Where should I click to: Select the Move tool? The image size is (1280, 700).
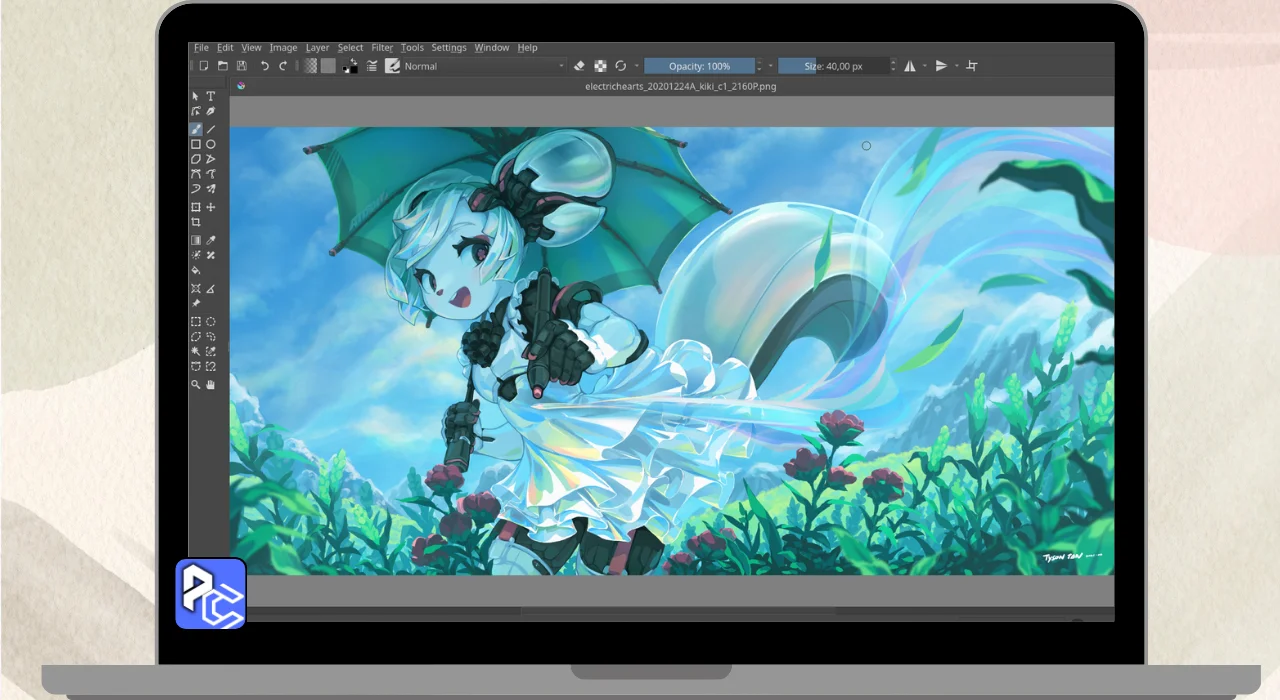click(x=211, y=207)
